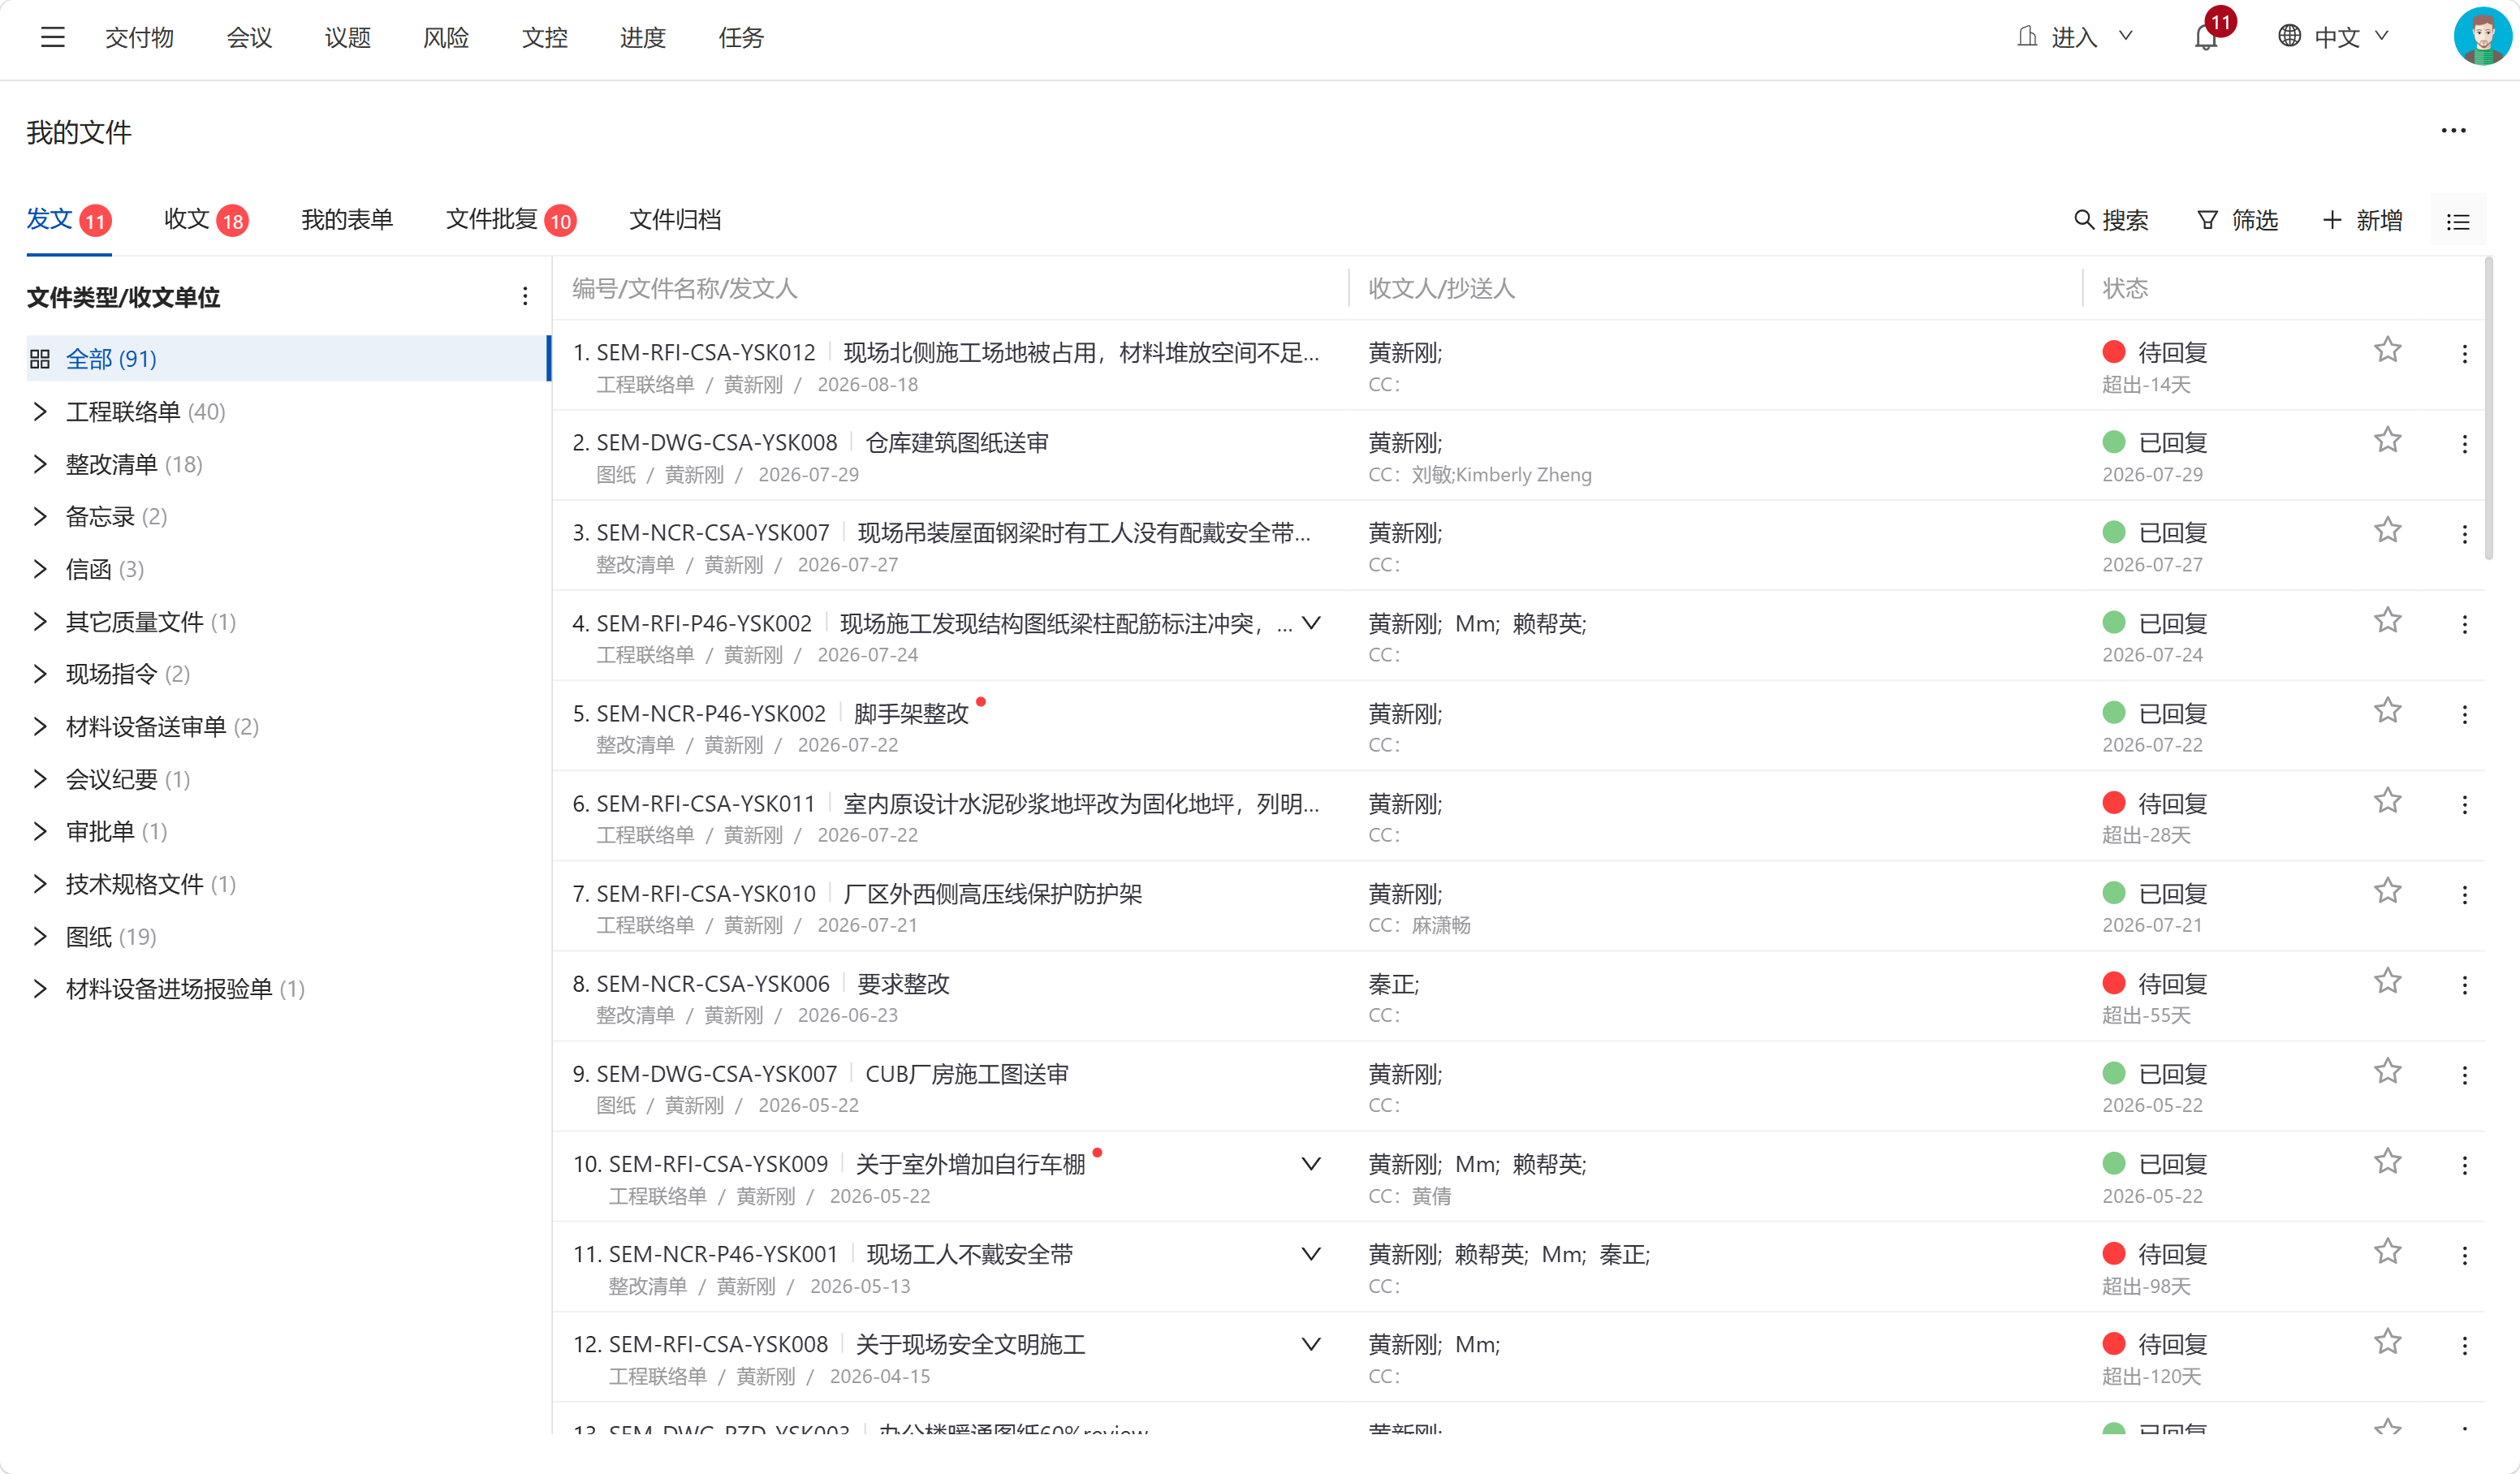
Task: Open the 文控 top menu item
Action: coord(544,37)
